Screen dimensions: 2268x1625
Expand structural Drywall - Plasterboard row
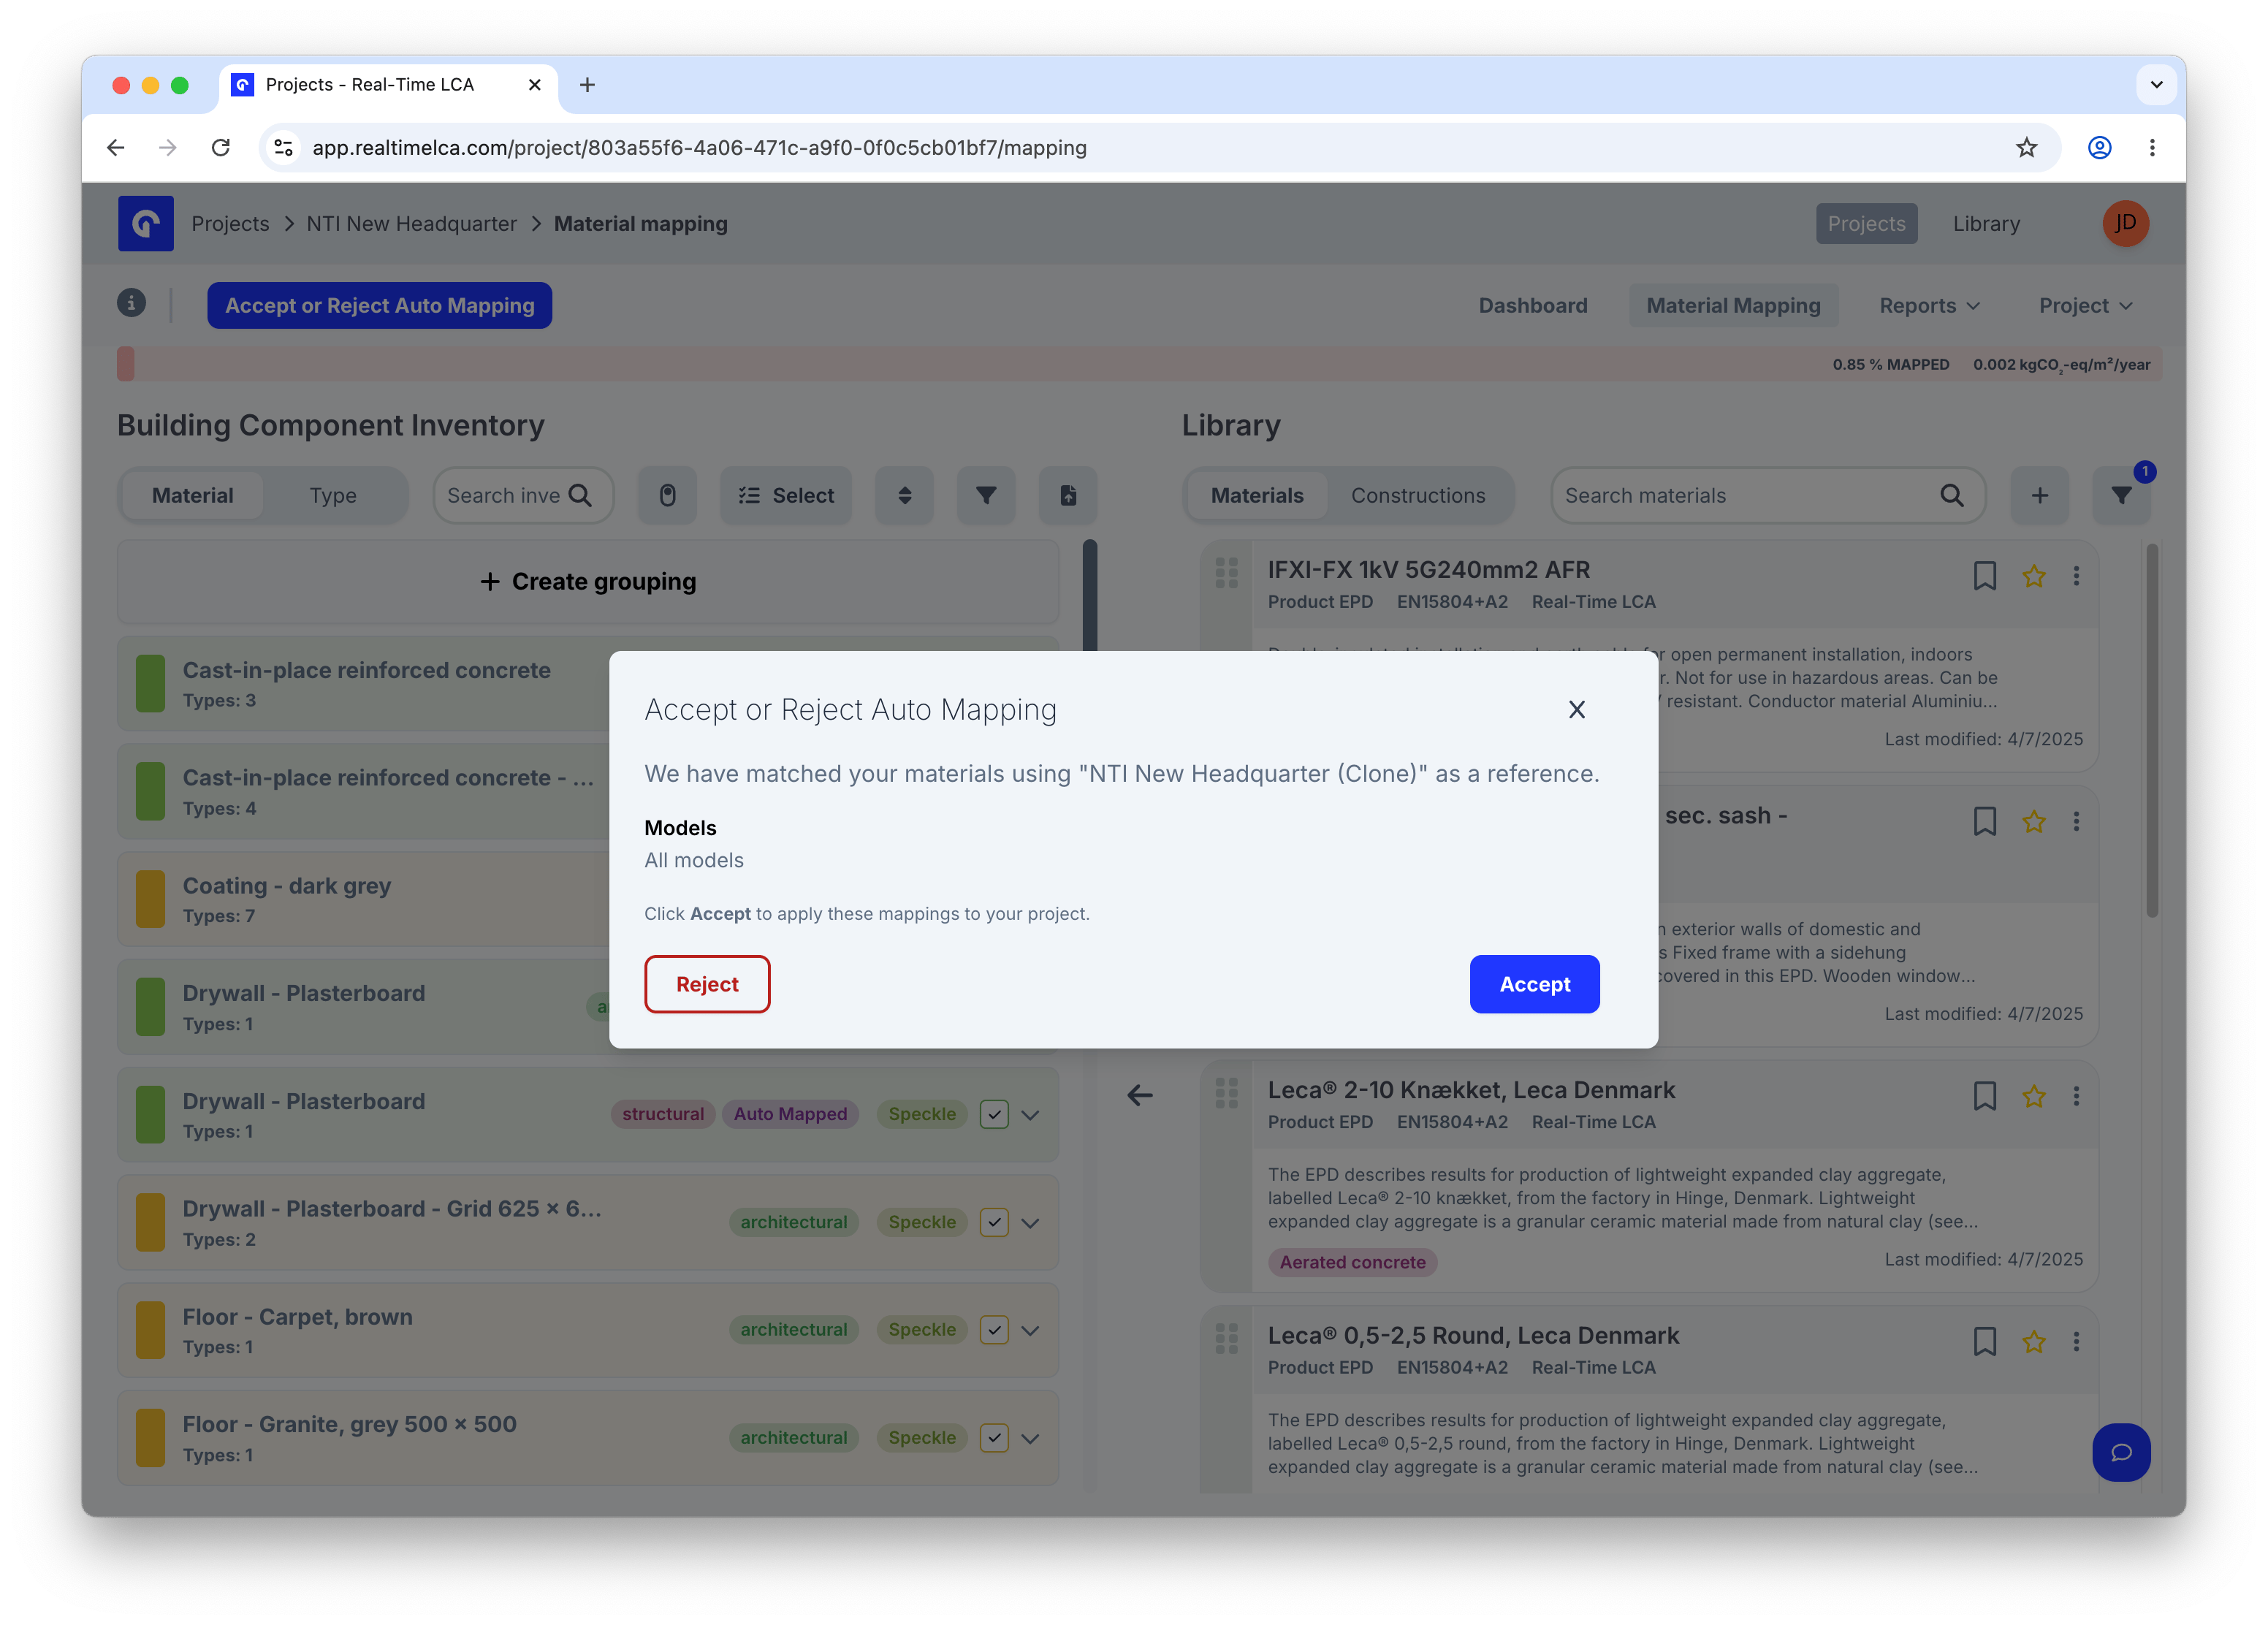pos(1030,1115)
